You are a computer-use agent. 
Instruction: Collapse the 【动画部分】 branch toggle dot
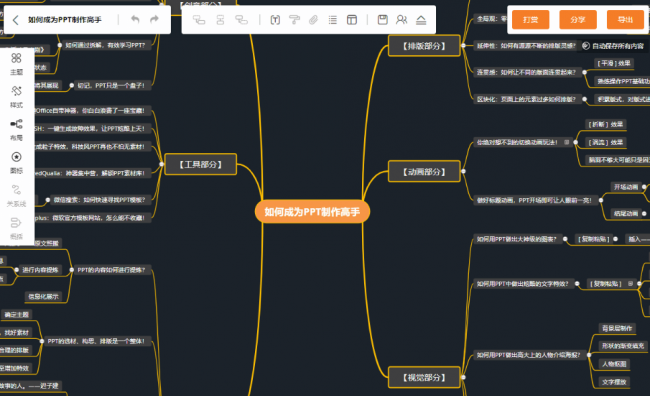pos(463,171)
